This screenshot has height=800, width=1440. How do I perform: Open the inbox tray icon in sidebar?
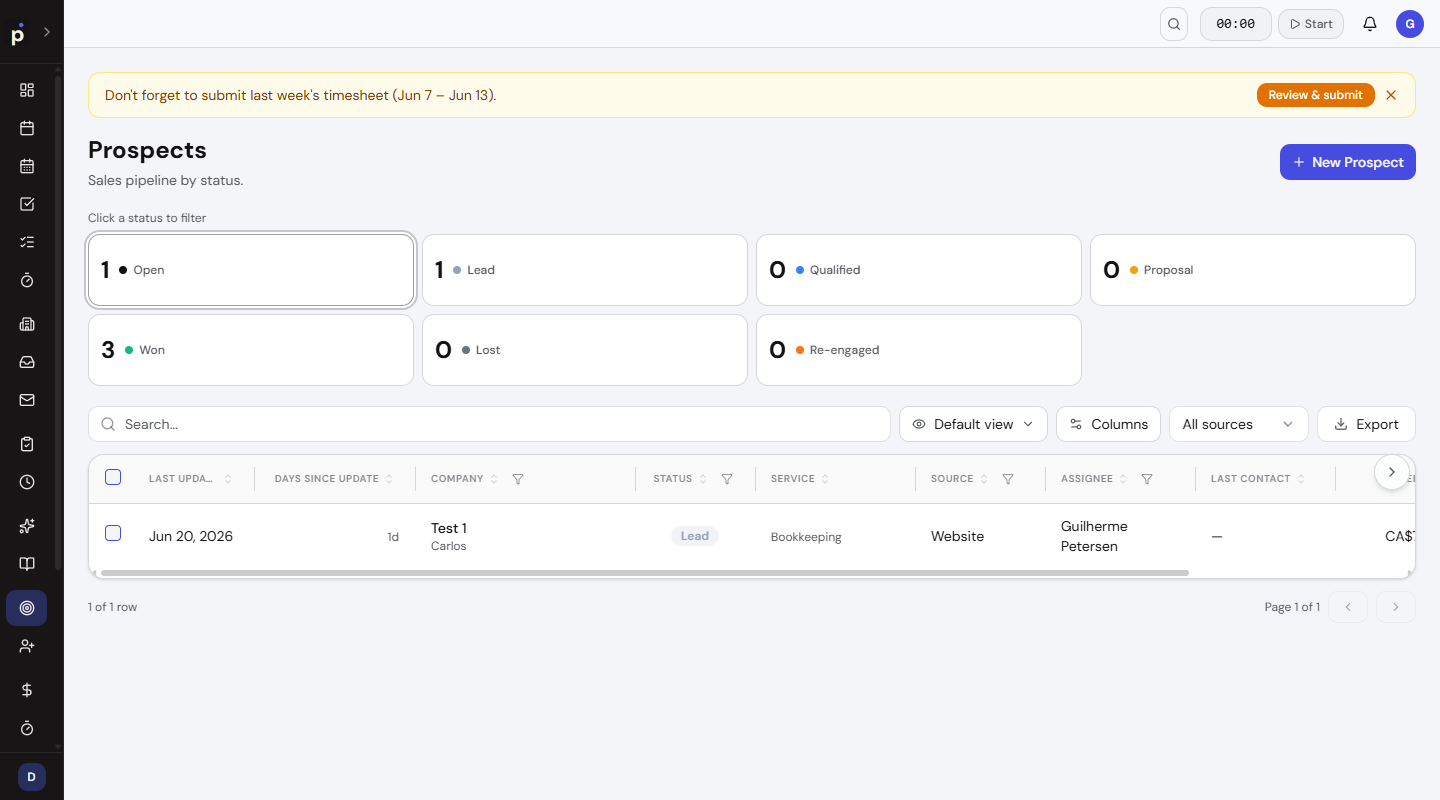point(27,362)
